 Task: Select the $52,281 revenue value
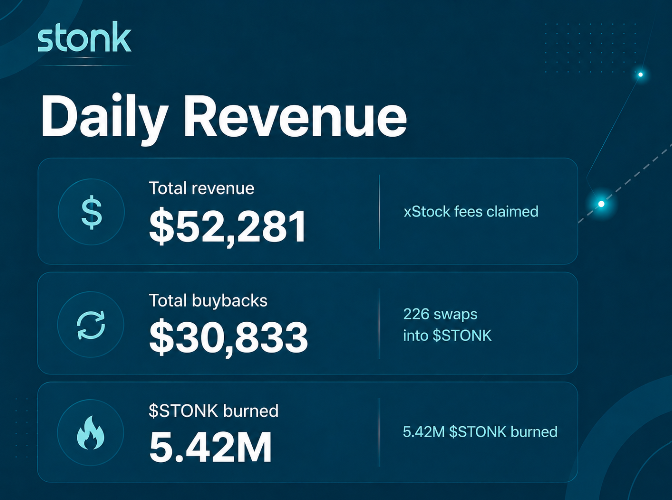[x=228, y=227]
